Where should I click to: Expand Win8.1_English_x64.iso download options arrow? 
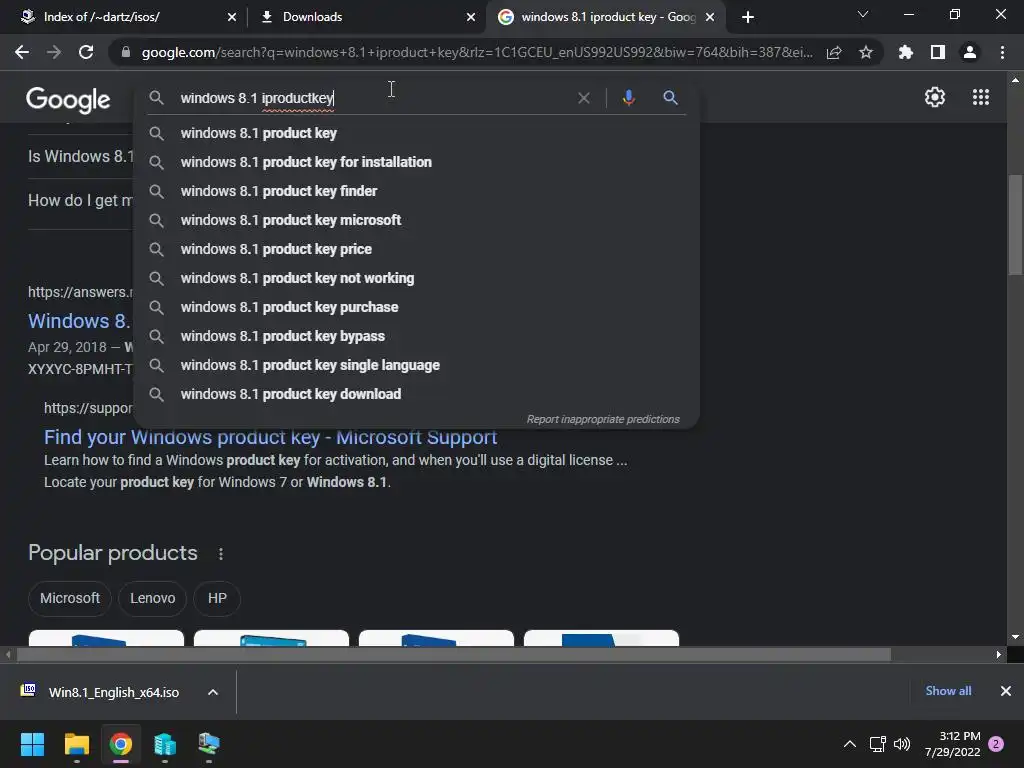[x=213, y=692]
